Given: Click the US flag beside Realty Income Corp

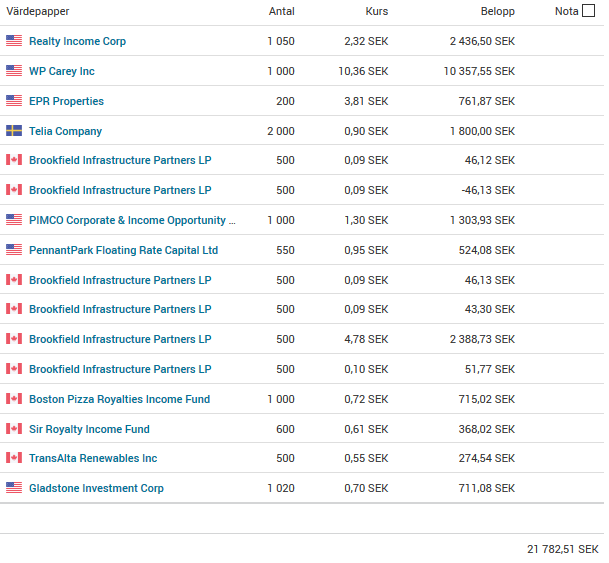Looking at the screenshot, I should coord(14,41).
